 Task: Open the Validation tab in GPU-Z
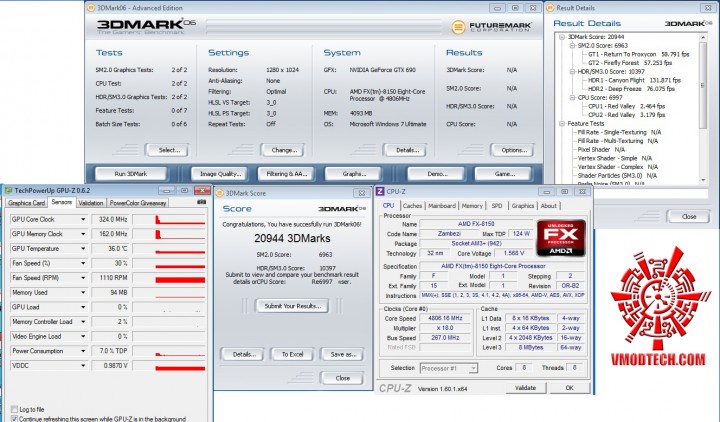click(x=91, y=203)
